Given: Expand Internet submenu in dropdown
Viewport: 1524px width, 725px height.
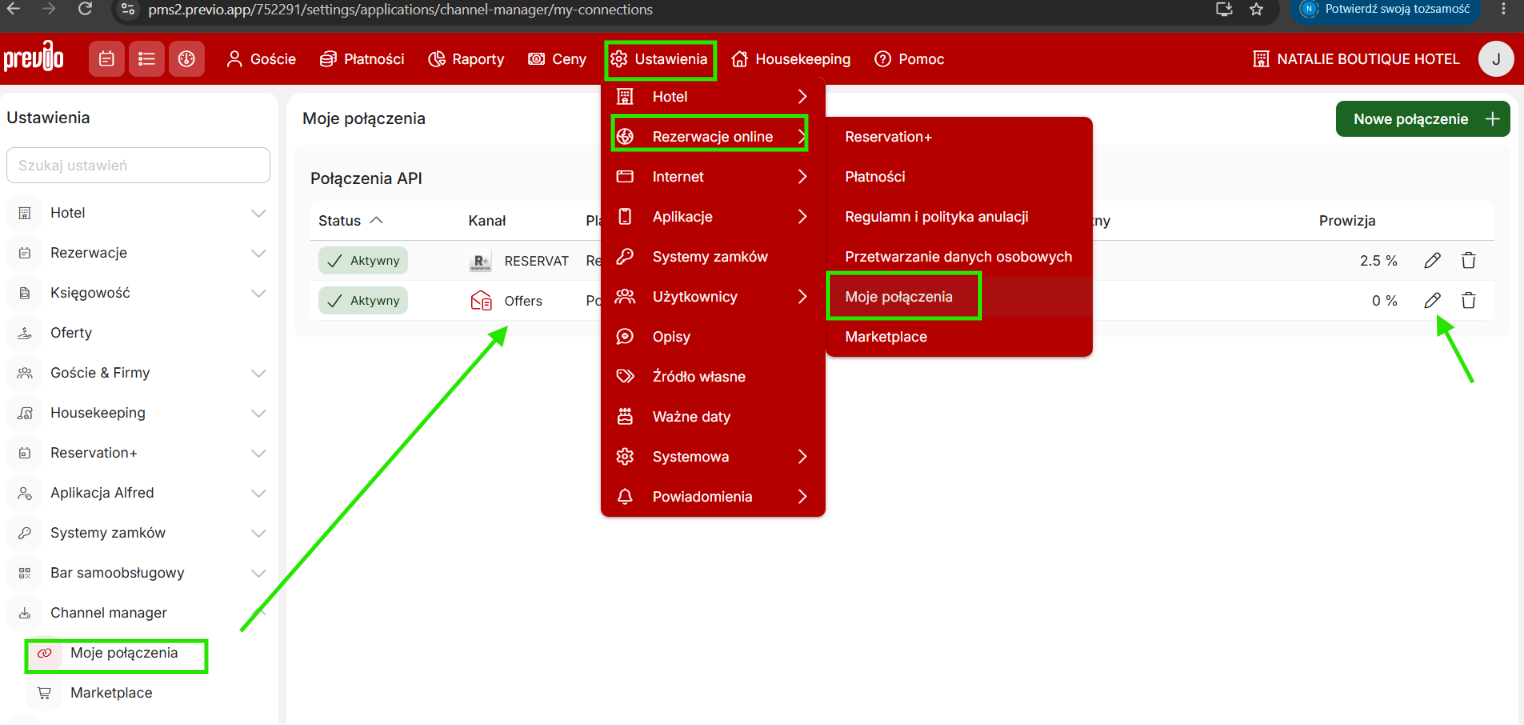Looking at the screenshot, I should pyautogui.click(x=713, y=177).
